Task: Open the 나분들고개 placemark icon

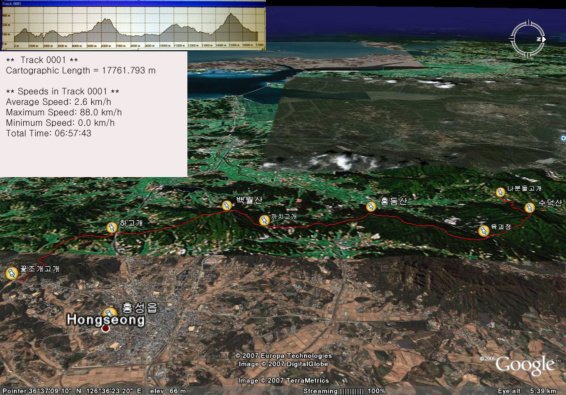Action: (x=500, y=192)
